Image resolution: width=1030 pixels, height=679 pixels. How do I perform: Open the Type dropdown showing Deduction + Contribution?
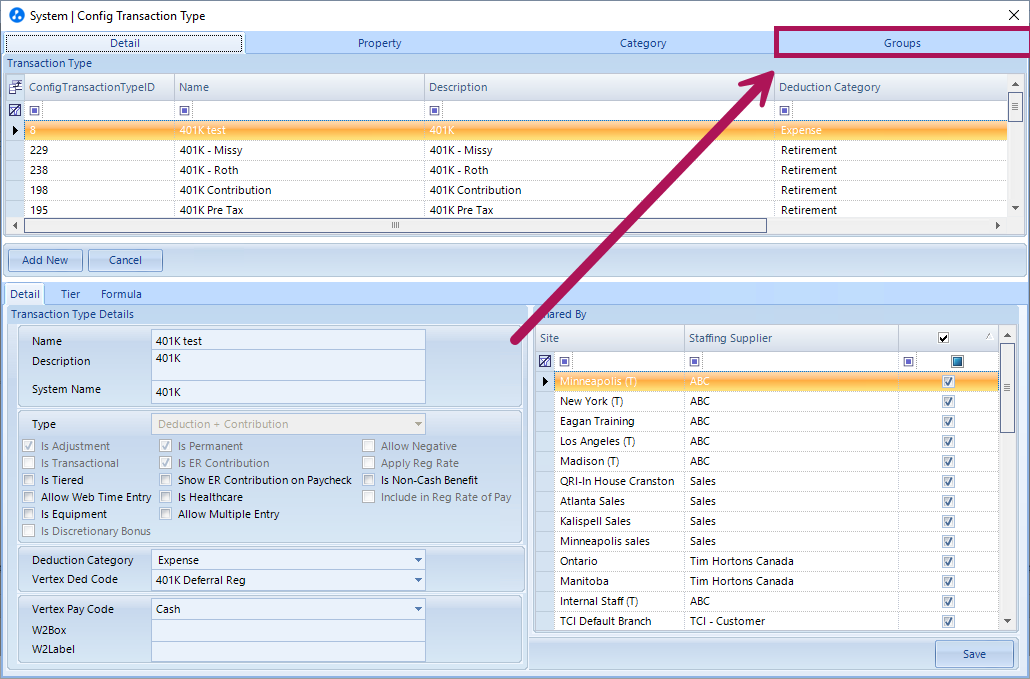point(418,424)
